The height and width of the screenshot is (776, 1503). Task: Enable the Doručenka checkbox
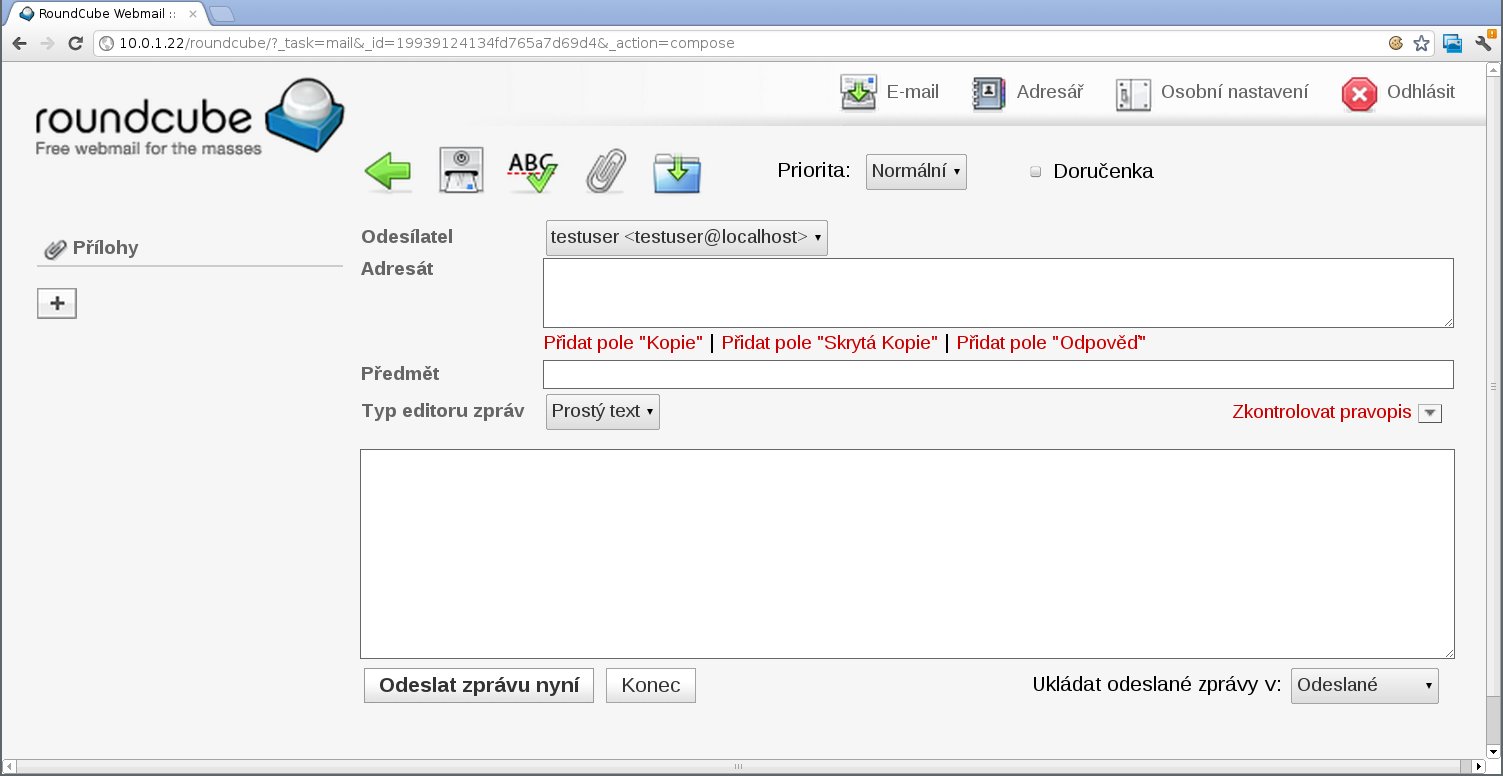click(1036, 172)
